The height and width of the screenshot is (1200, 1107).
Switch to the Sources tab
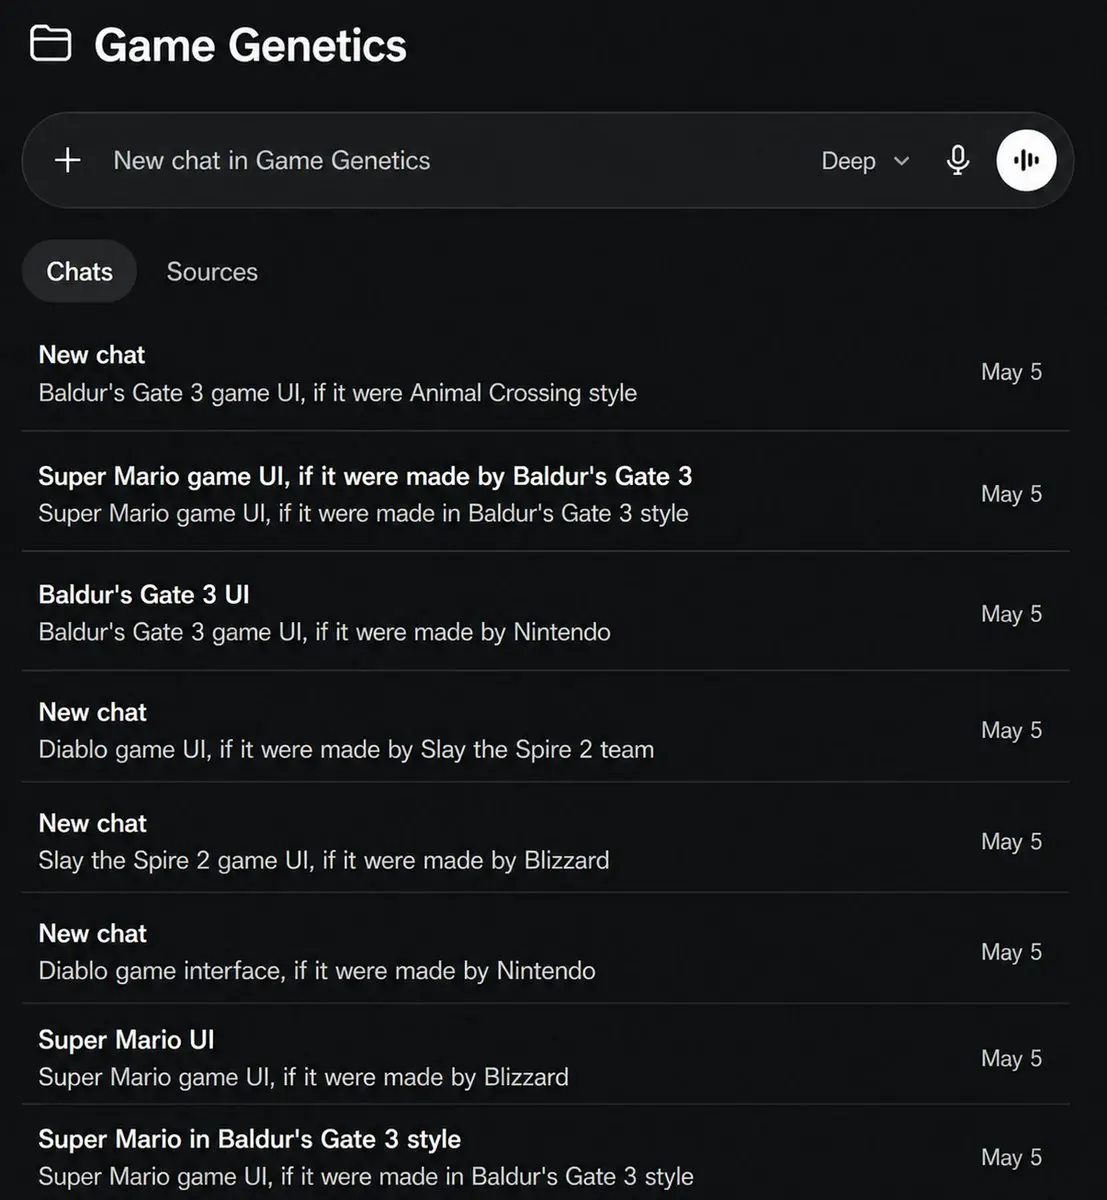(212, 272)
